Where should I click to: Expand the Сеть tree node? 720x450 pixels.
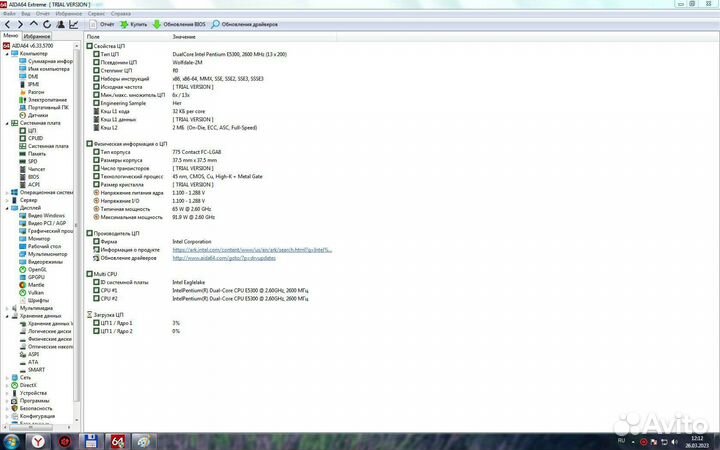point(7,377)
